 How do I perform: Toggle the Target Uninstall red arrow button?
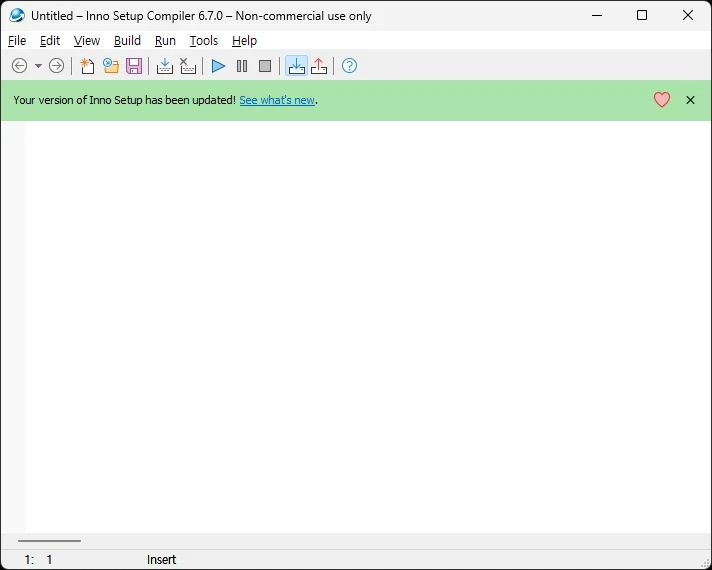pos(319,66)
